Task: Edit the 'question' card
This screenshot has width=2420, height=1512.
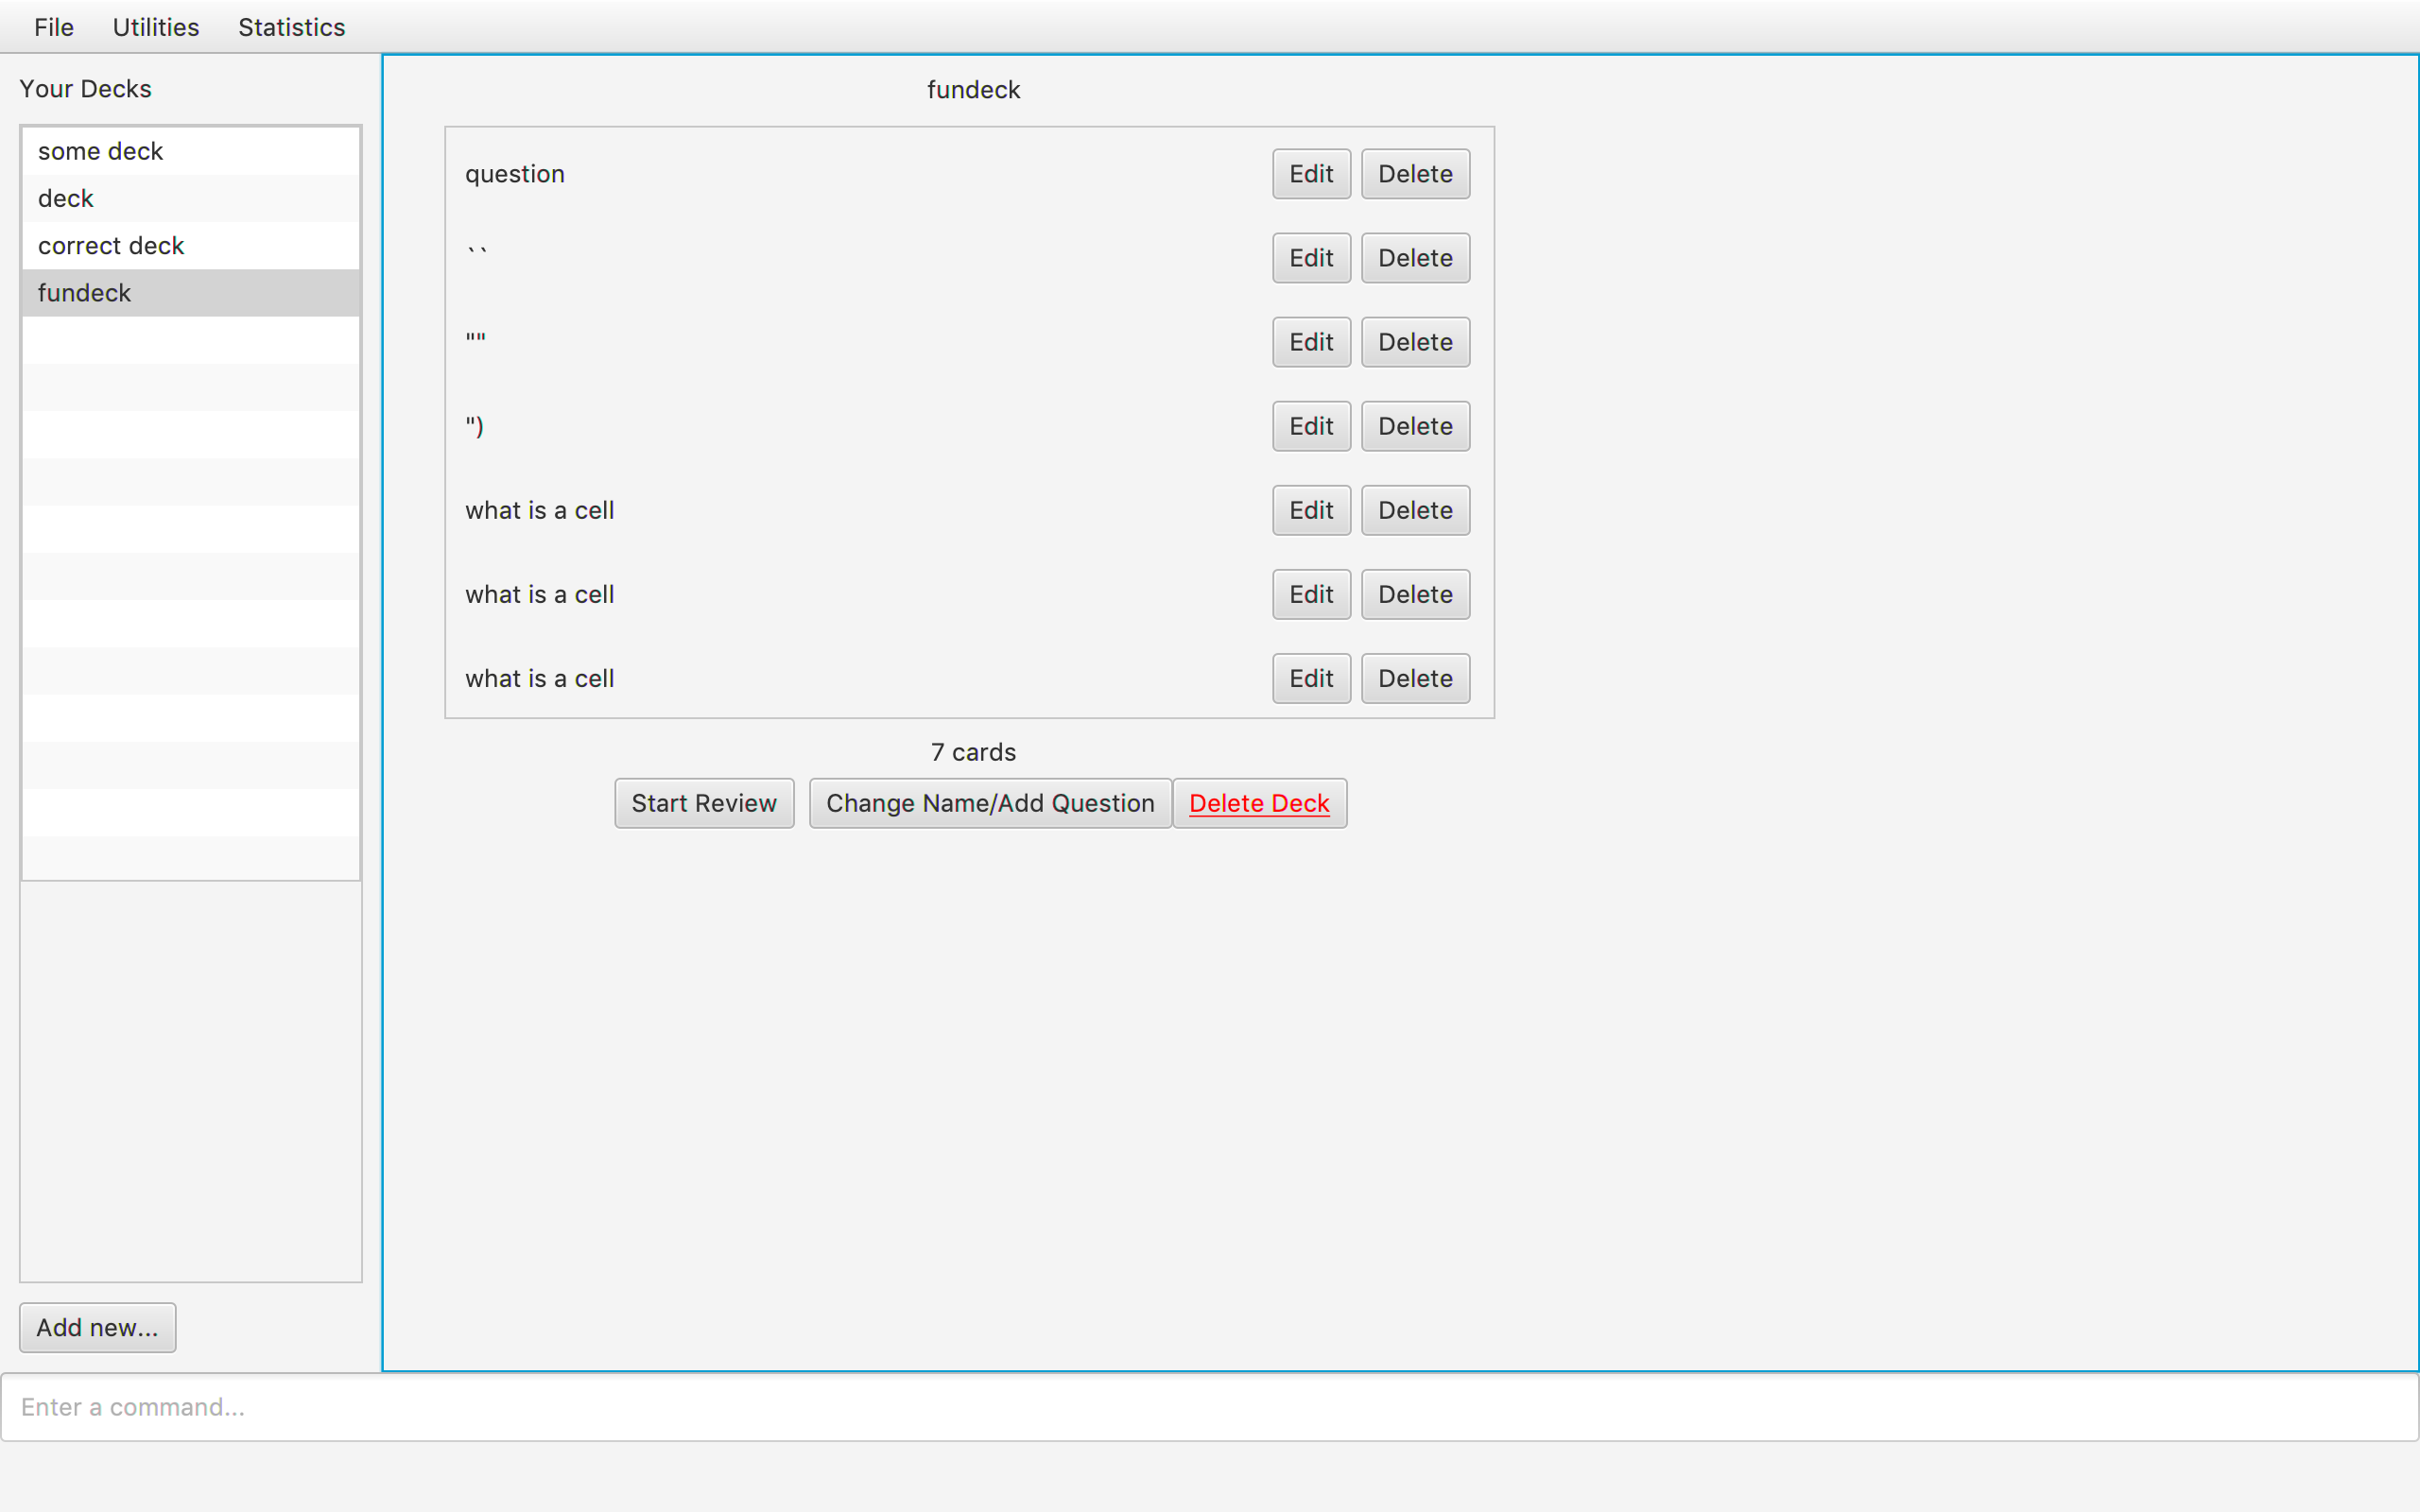Action: (x=1310, y=174)
